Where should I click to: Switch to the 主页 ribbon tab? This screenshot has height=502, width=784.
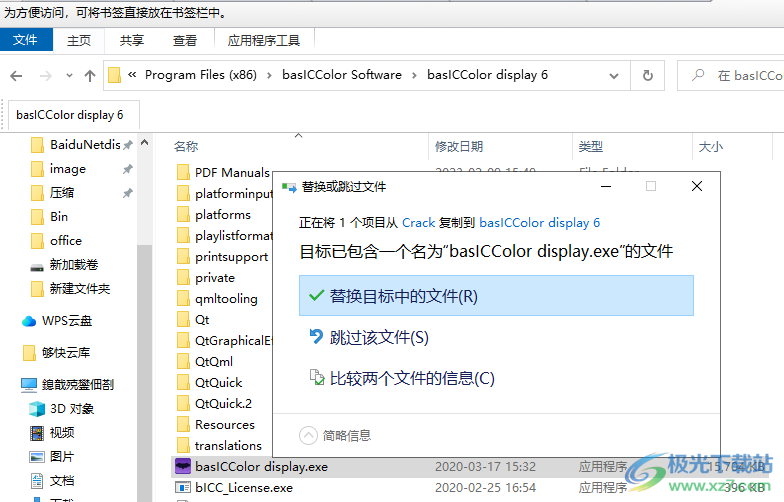point(79,40)
